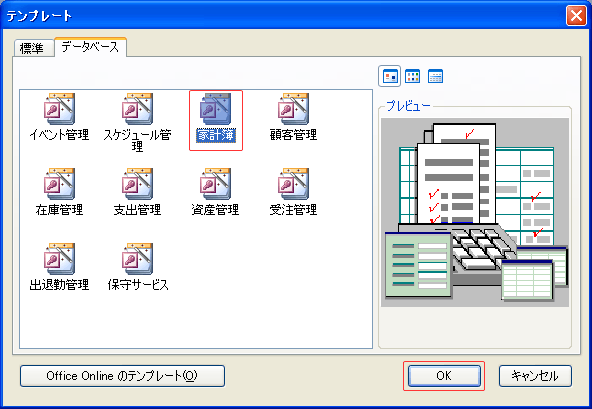This screenshot has height=409, width=592.
Task: Pick the 在庫管理 template icon
Action: coord(60,184)
